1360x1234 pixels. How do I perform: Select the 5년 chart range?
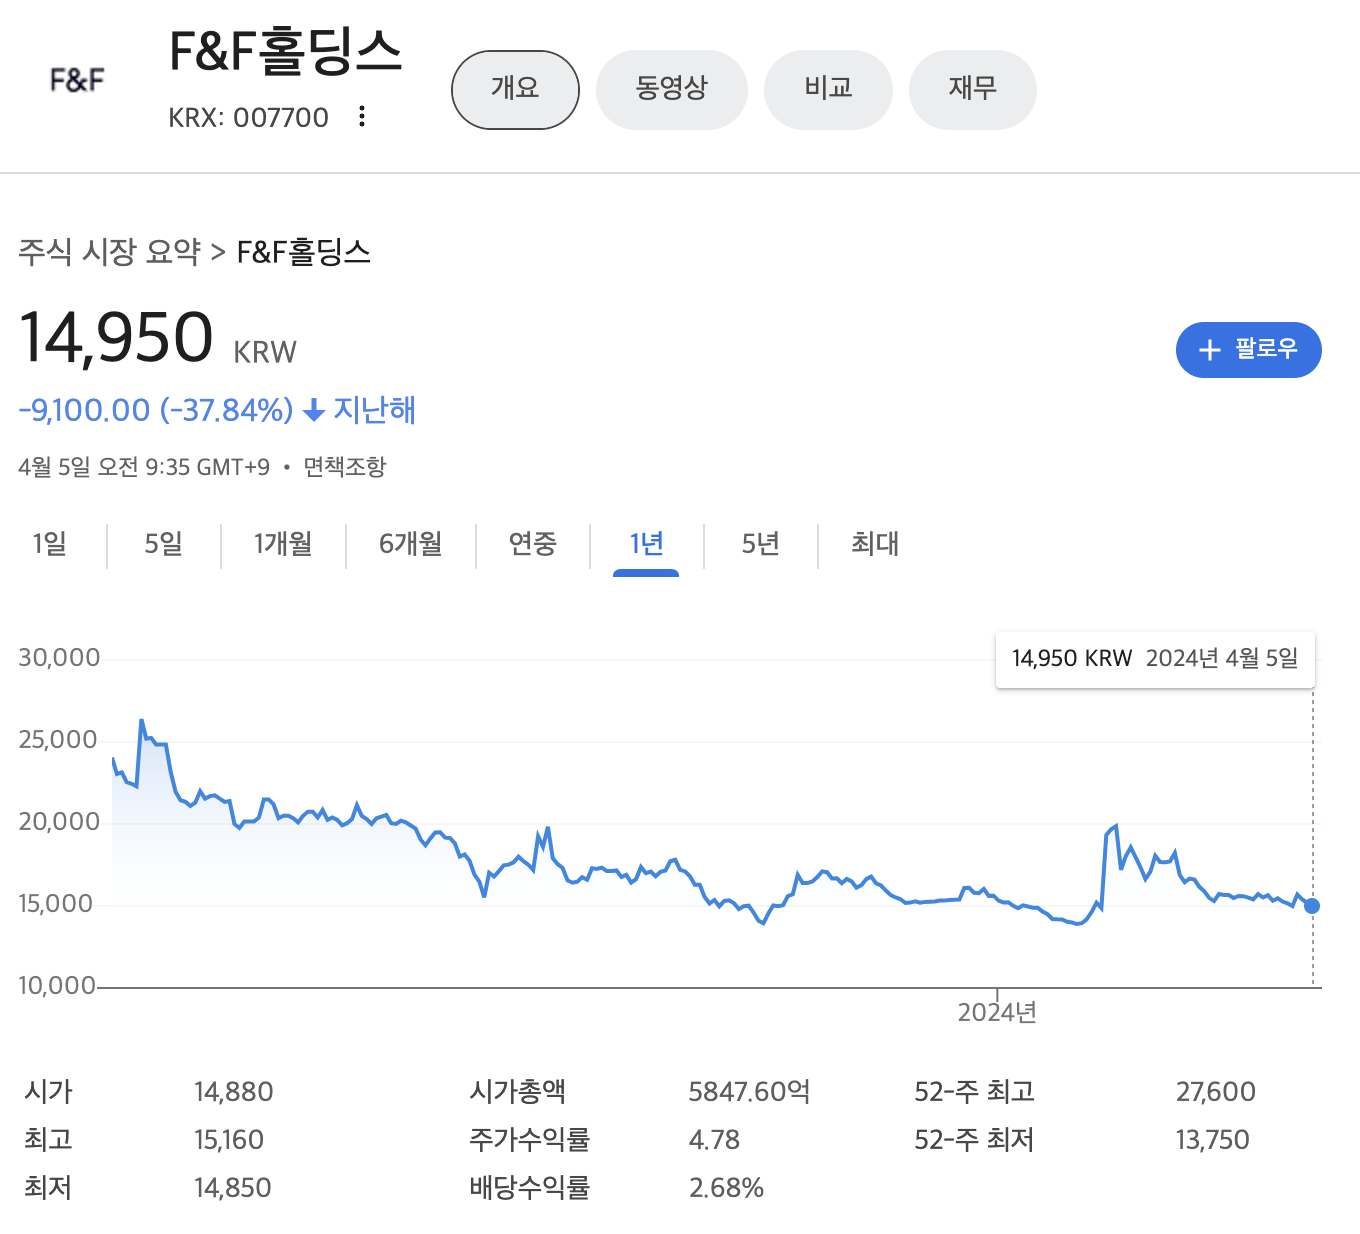[760, 544]
